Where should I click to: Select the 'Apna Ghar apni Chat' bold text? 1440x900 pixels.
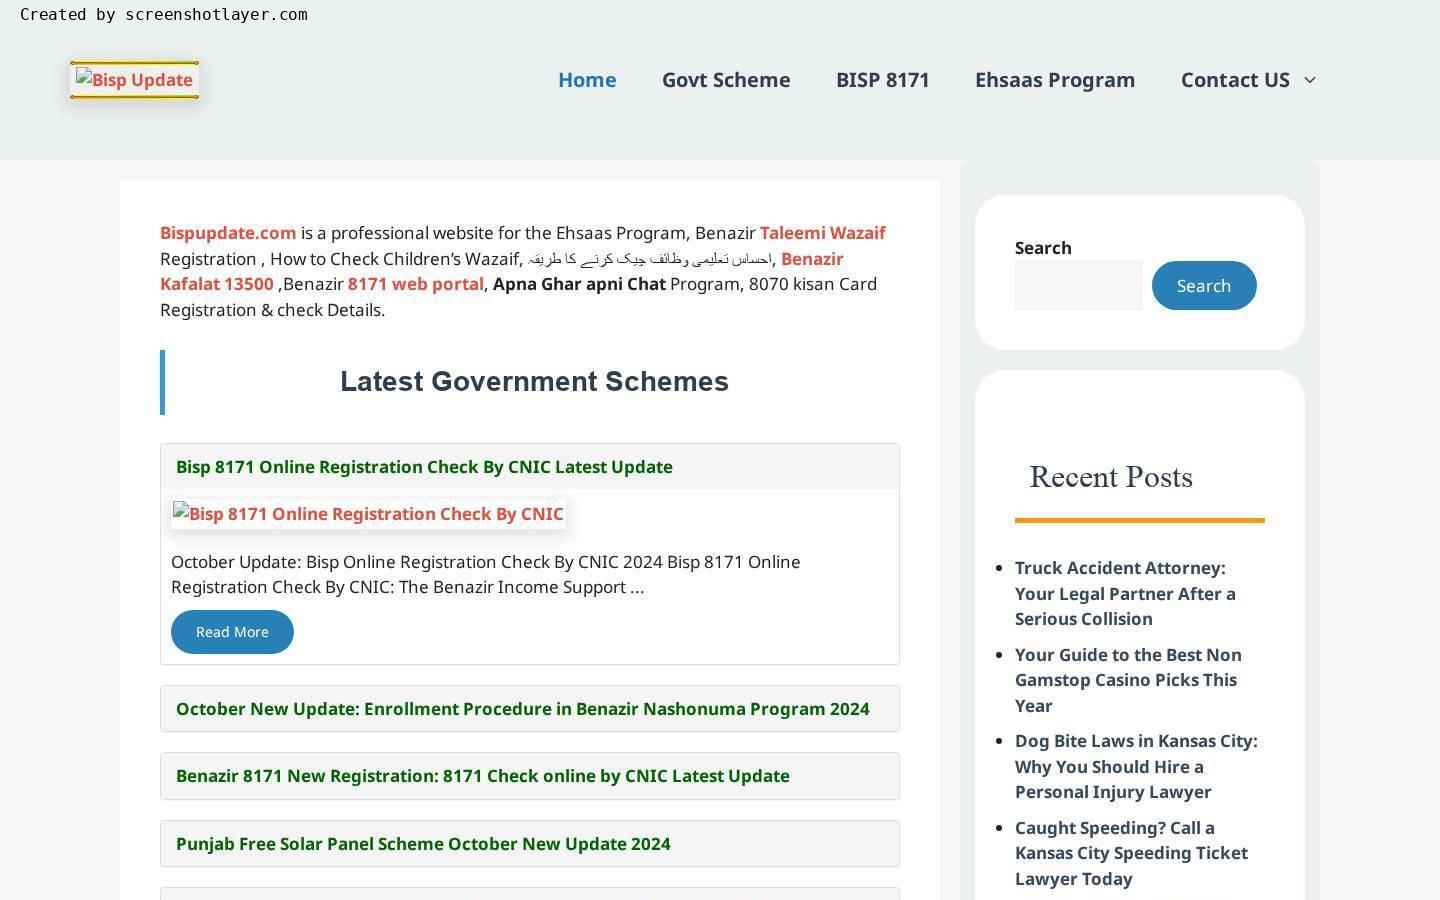tap(579, 284)
